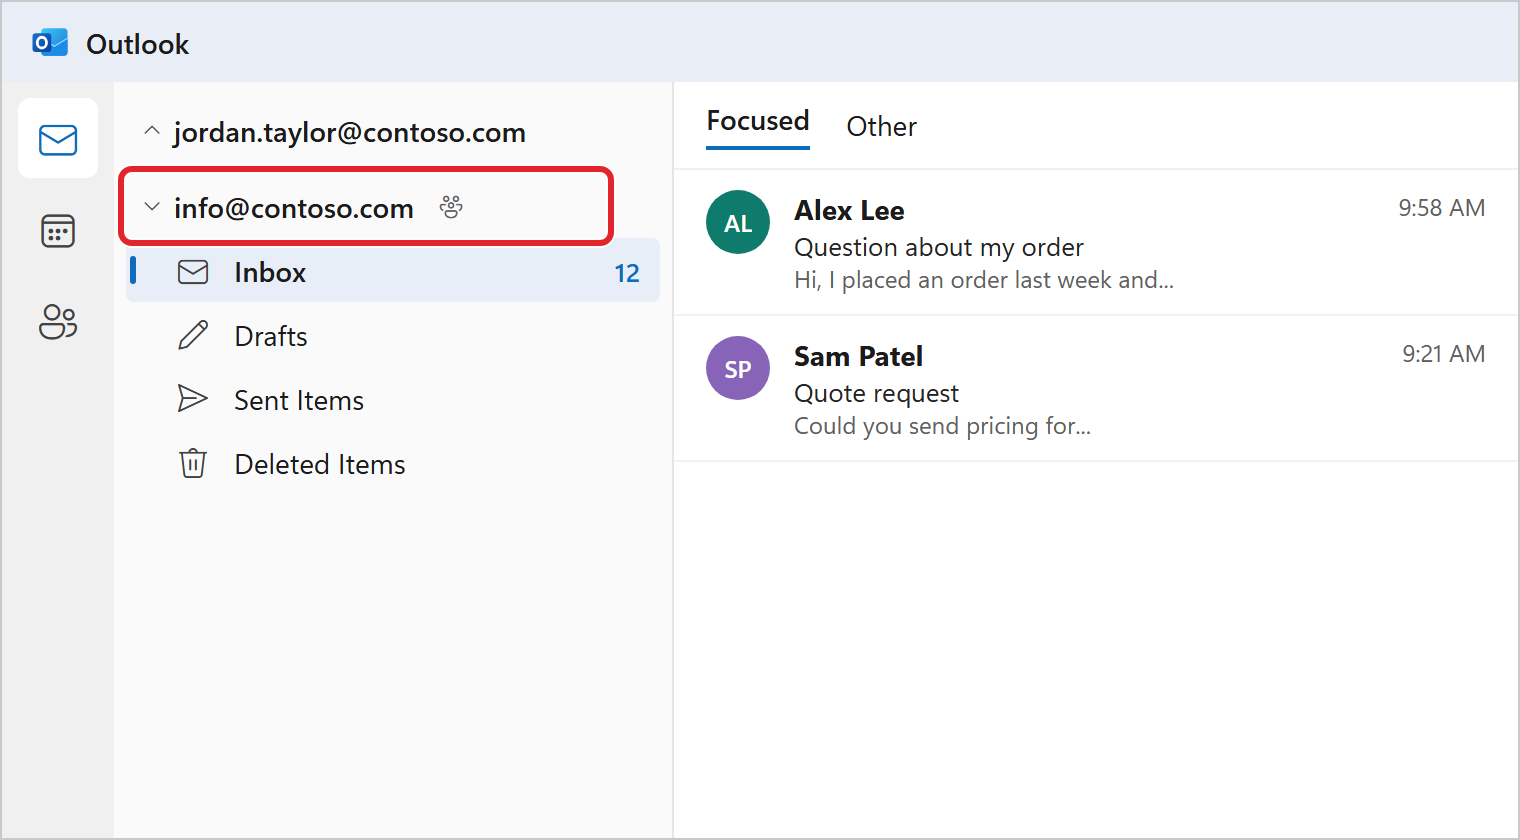Click the Drafts pencil icon

[193, 336]
